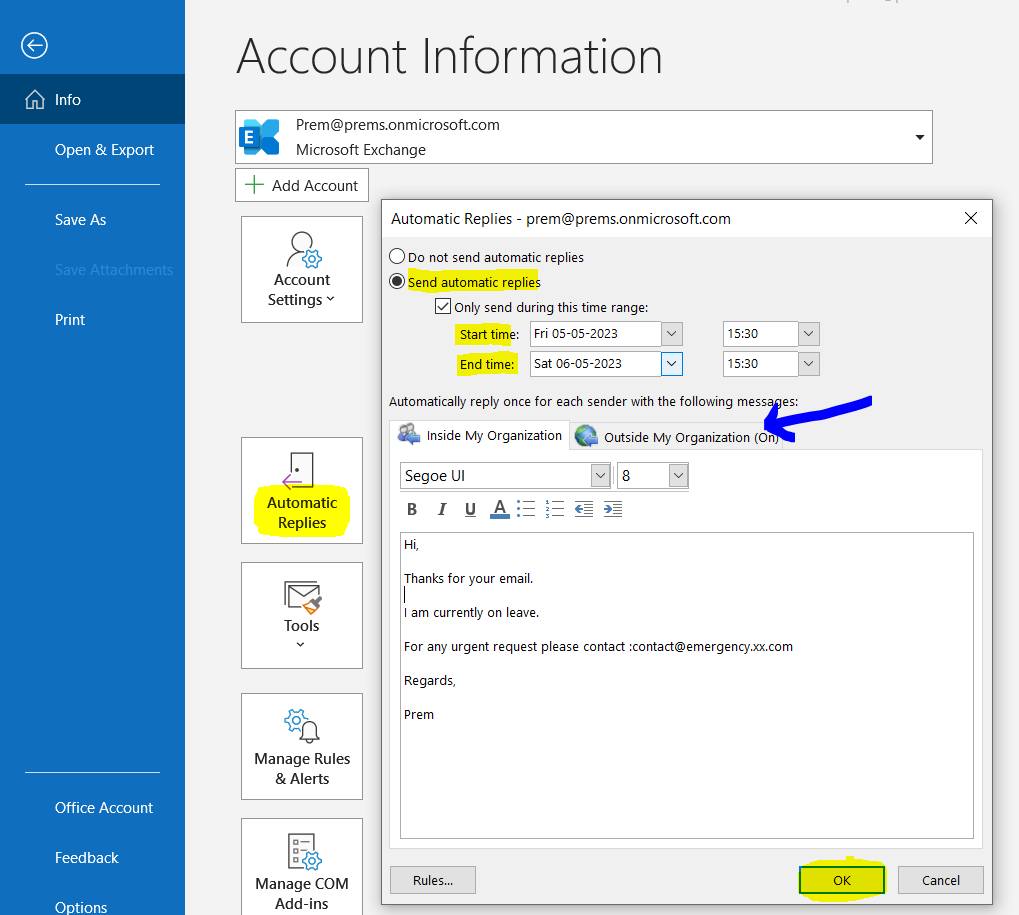This screenshot has height=915, width=1019.
Task: Close the Automatic Replies dialog
Action: click(971, 218)
